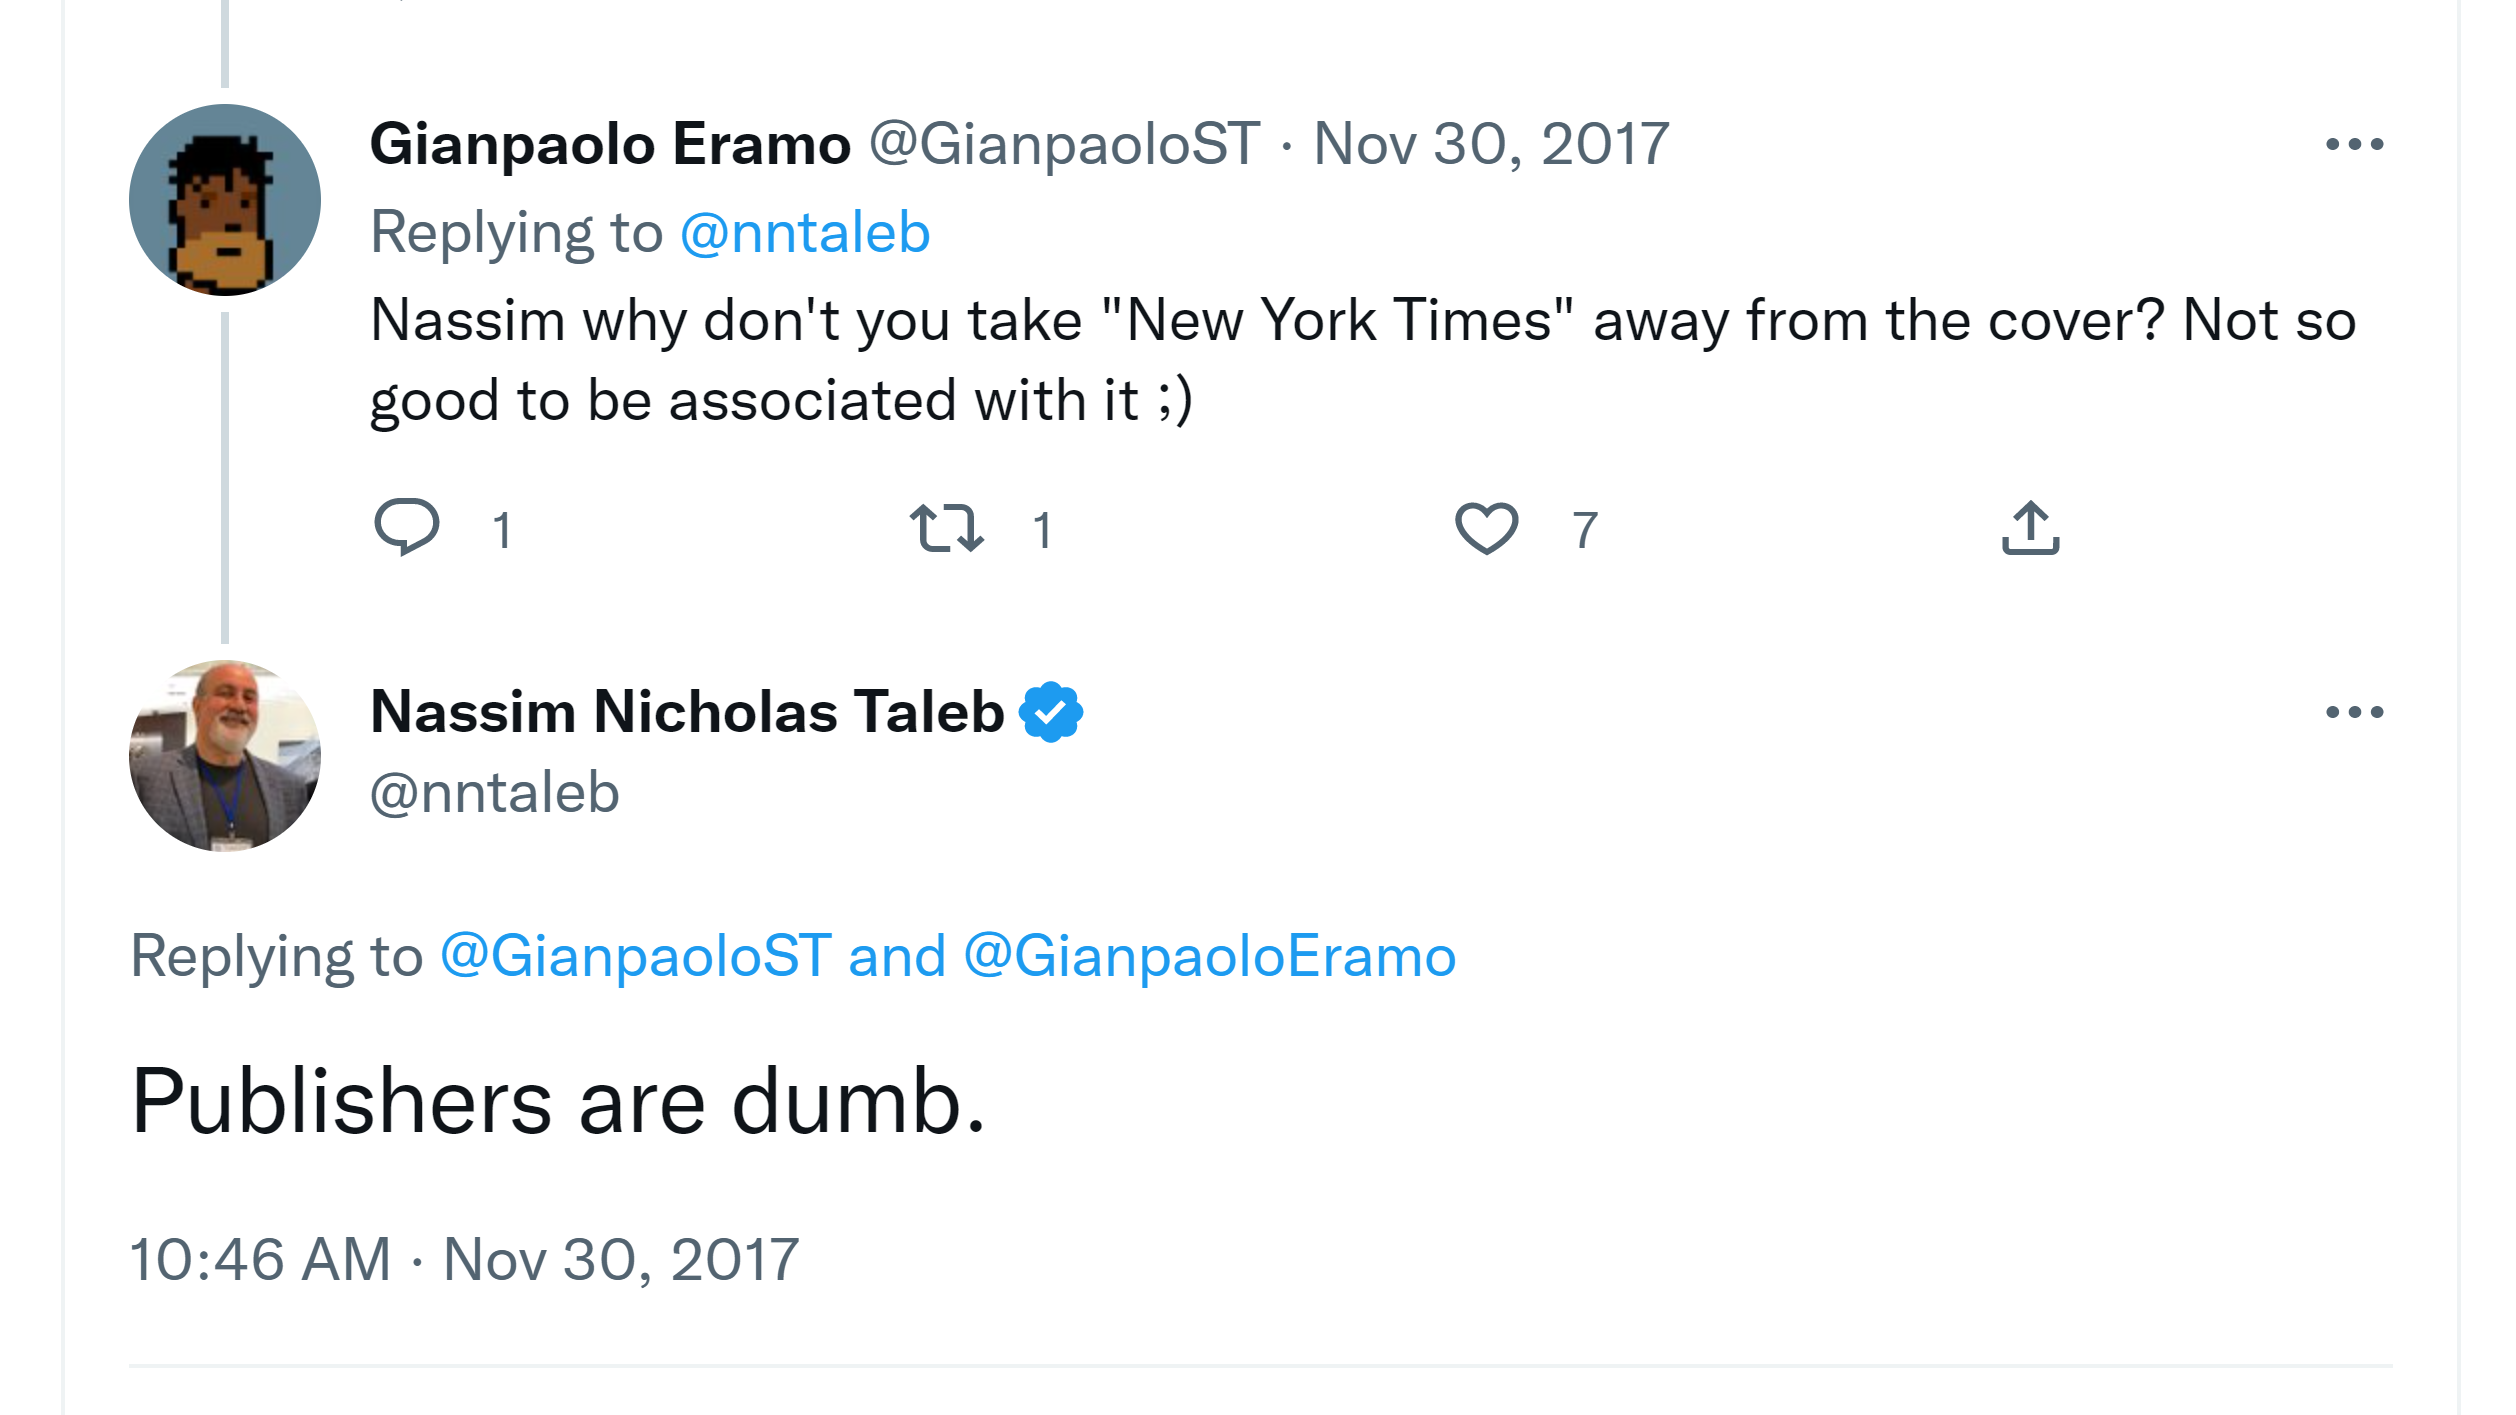
Task: Click the @GianpaoloST mention in Taleb's reply
Action: pyautogui.click(x=636, y=956)
